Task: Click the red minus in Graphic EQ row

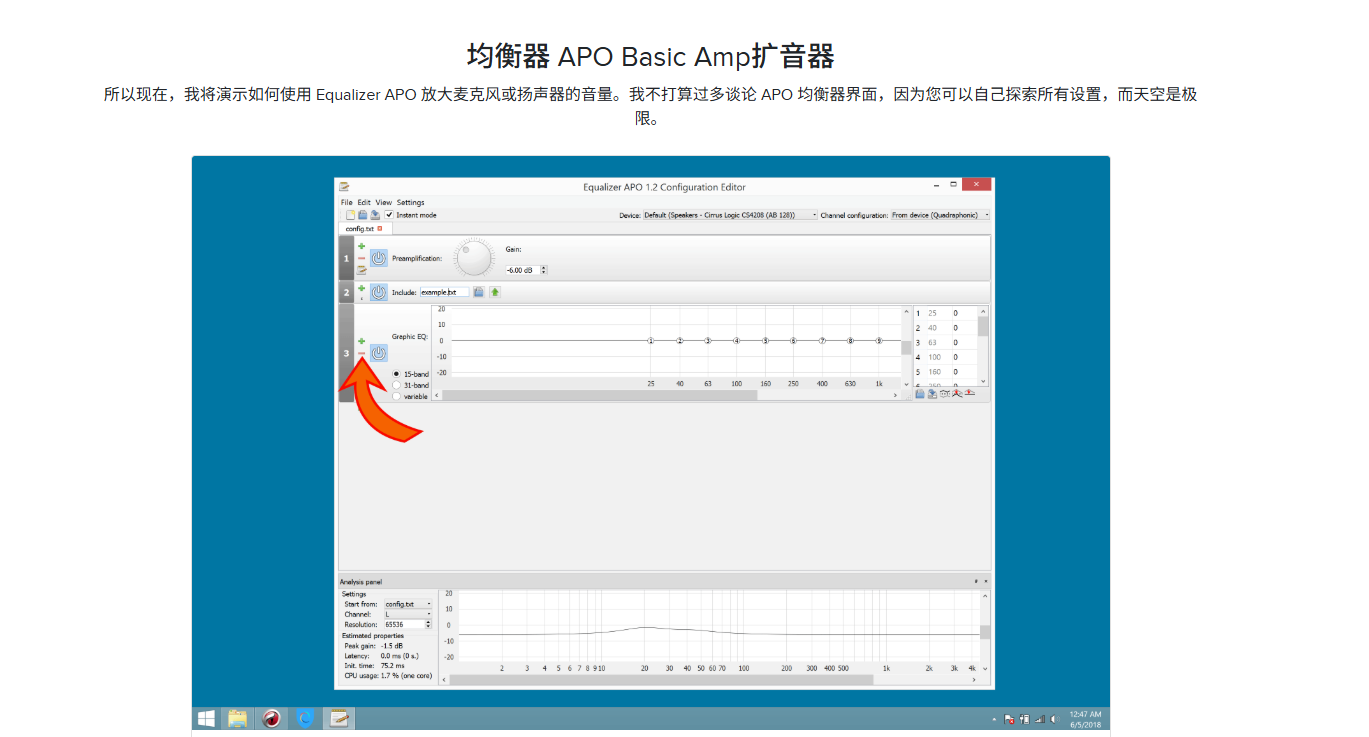Action: coord(362,353)
